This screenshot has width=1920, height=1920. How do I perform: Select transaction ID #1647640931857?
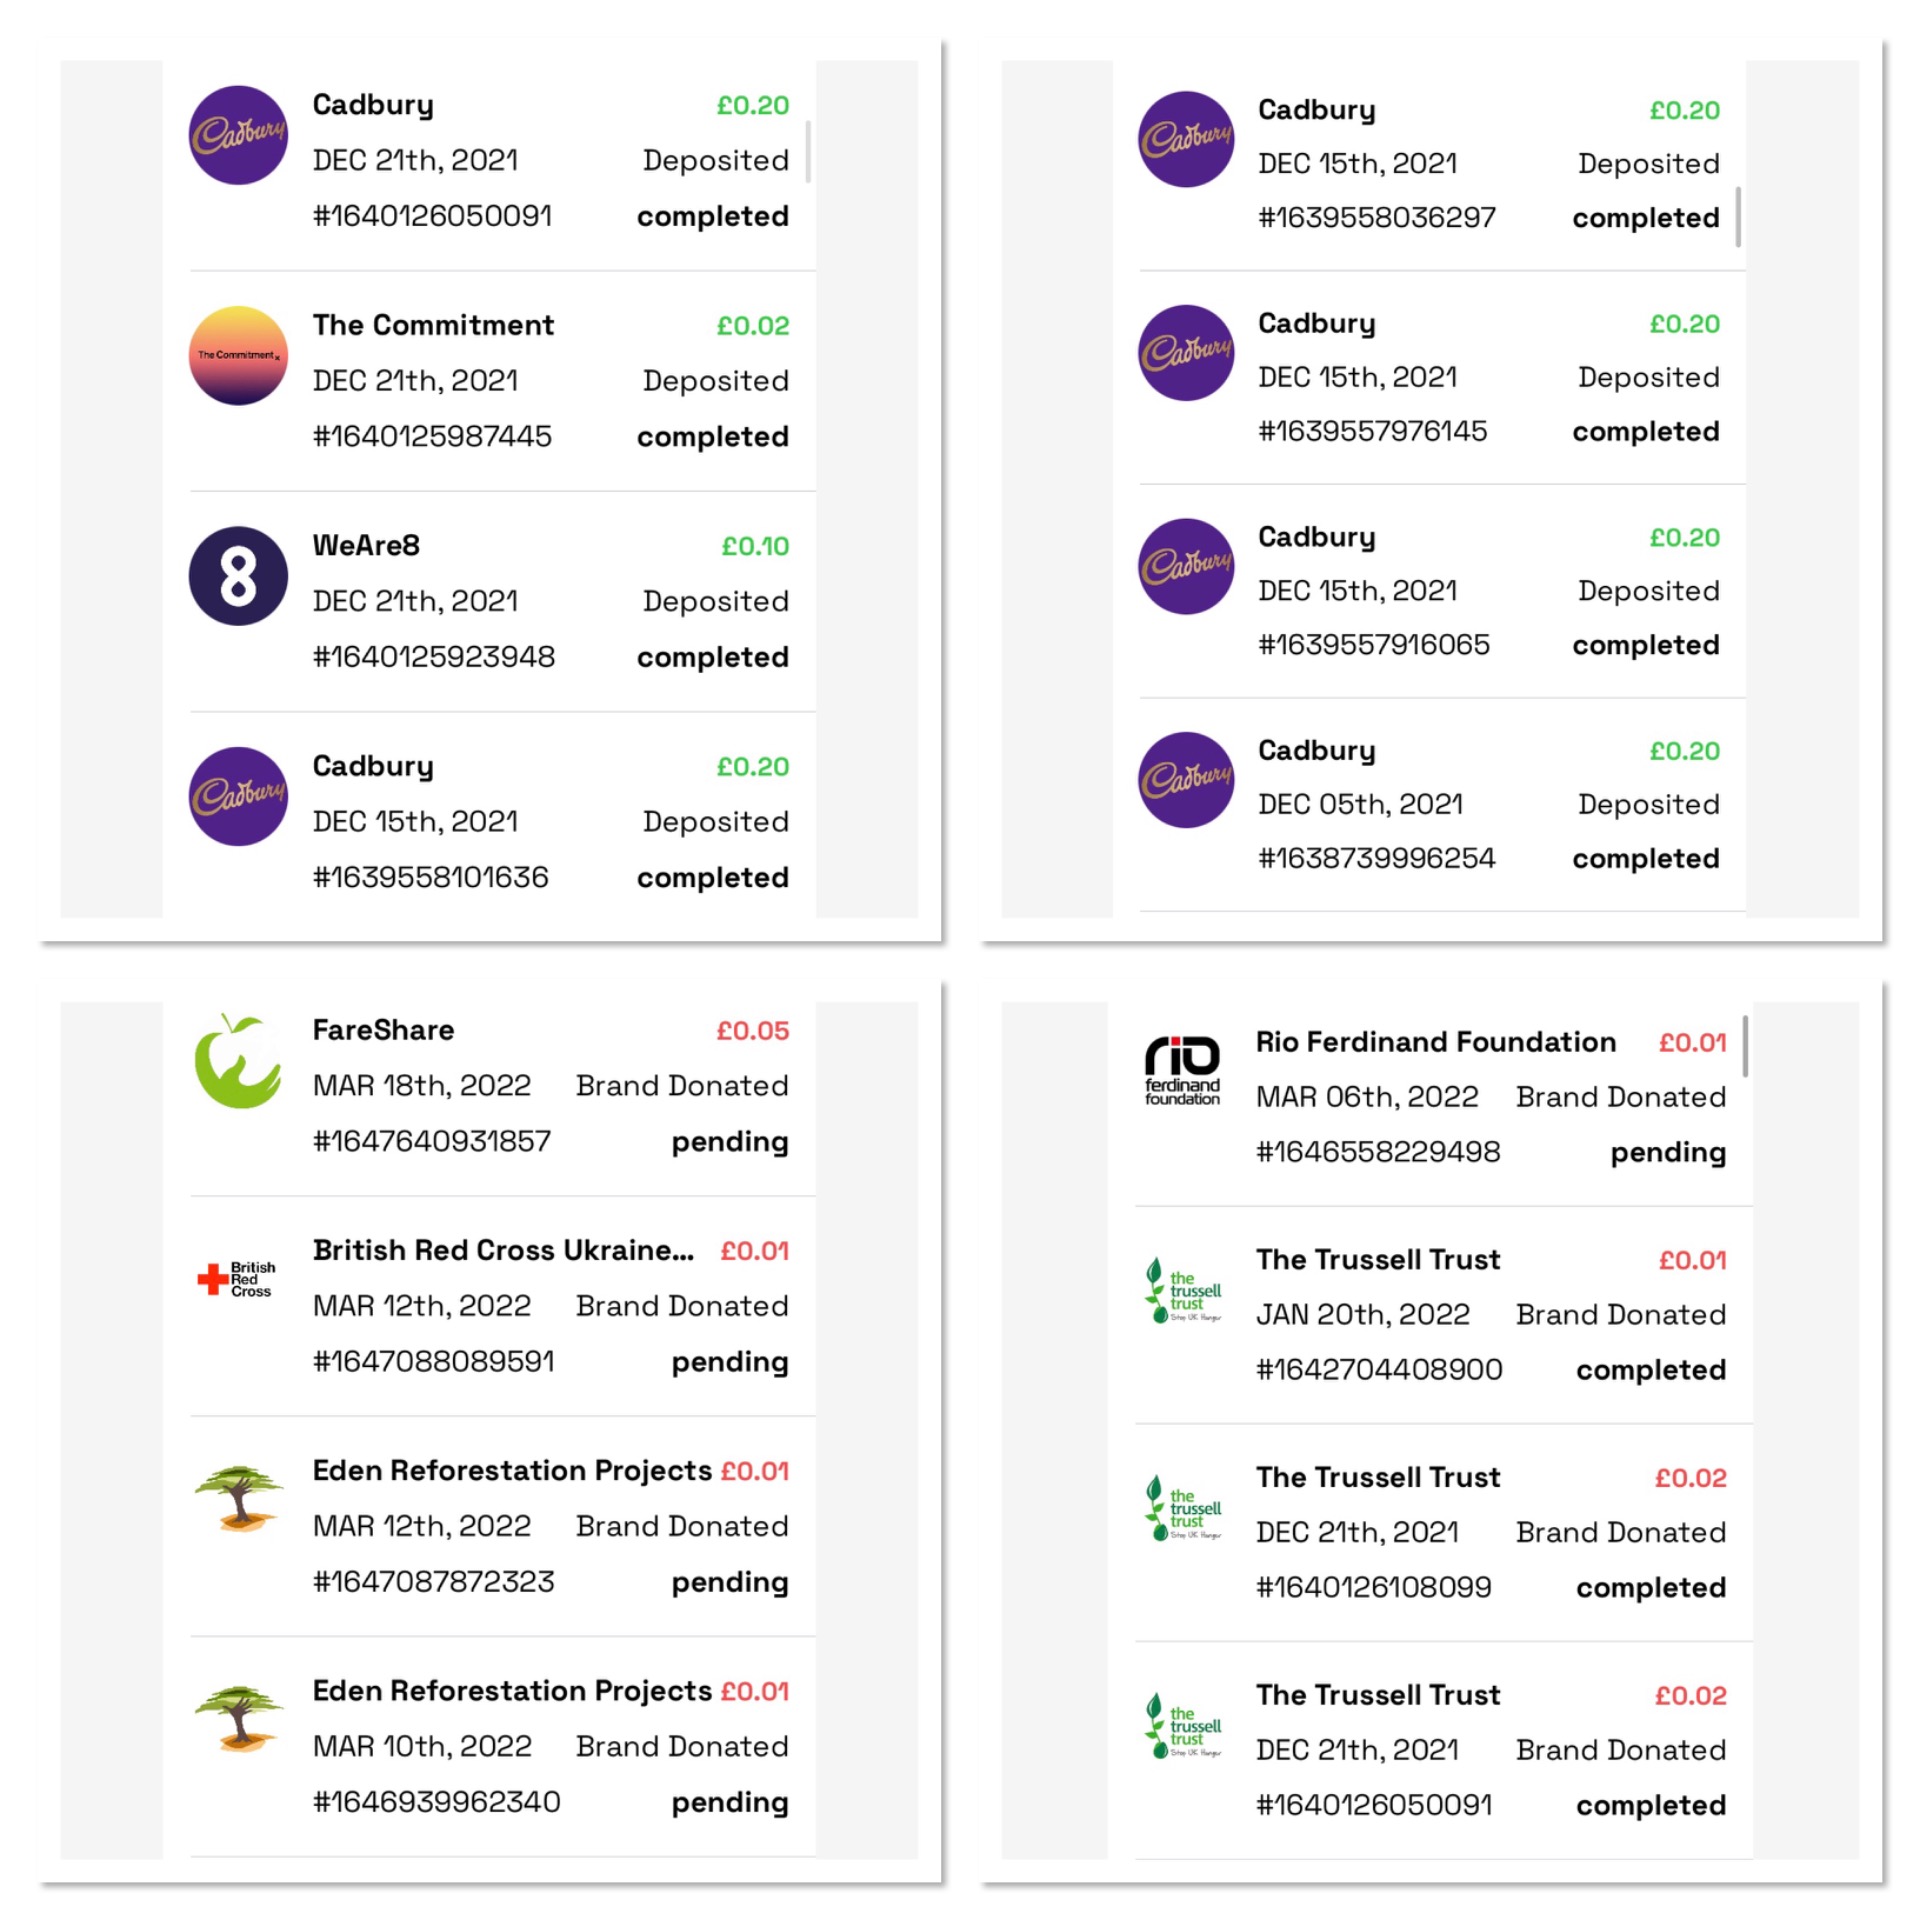(432, 1141)
